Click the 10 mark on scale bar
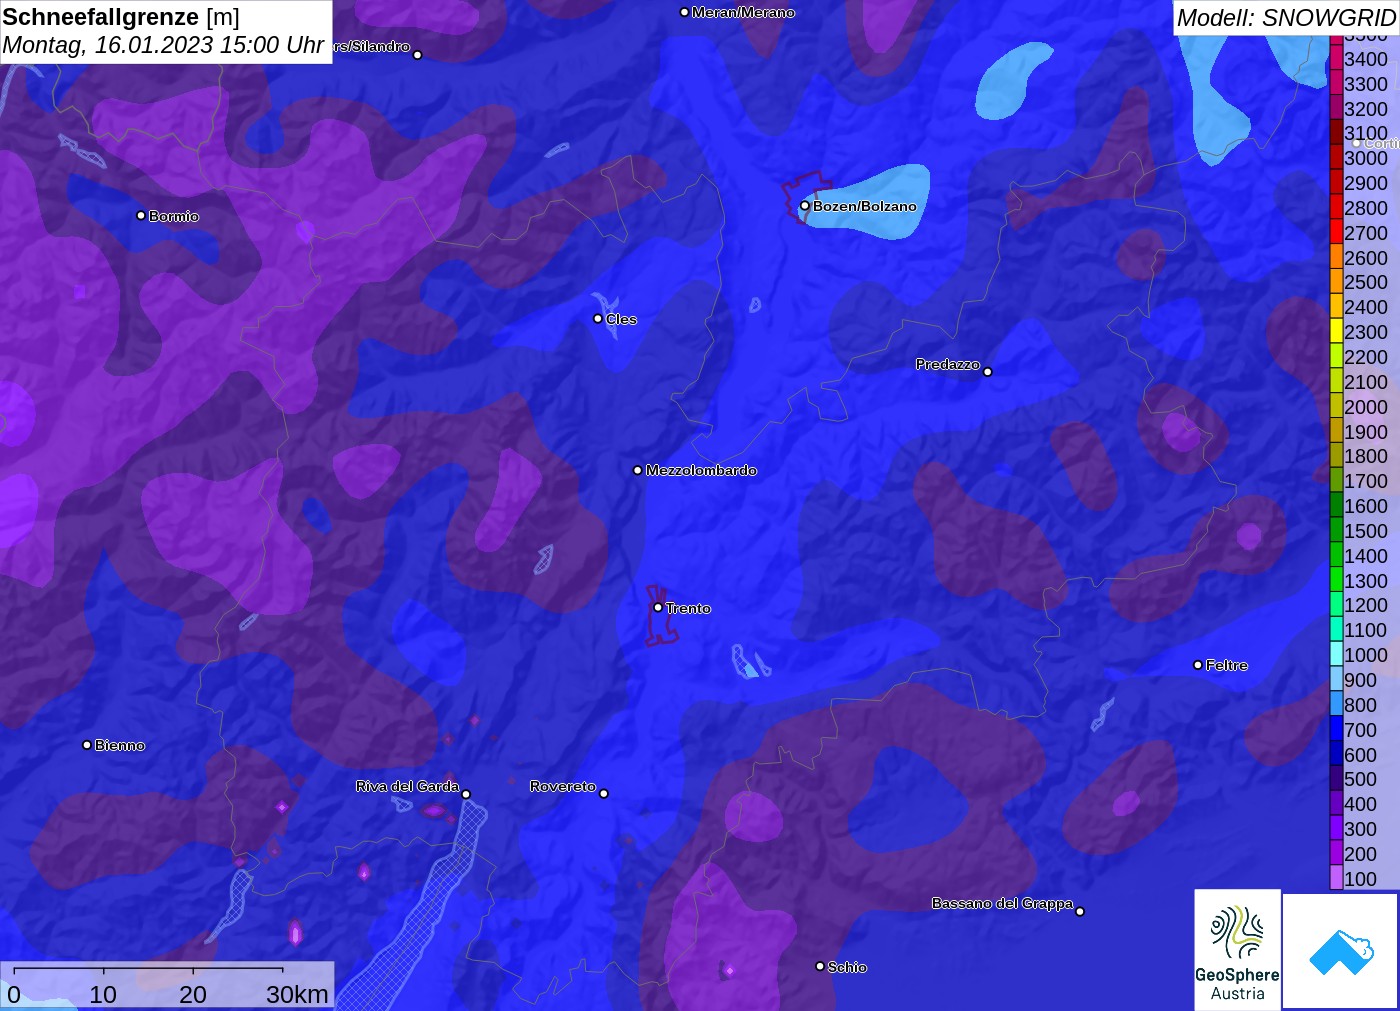Viewport: 1400px width, 1011px height. pos(103,995)
